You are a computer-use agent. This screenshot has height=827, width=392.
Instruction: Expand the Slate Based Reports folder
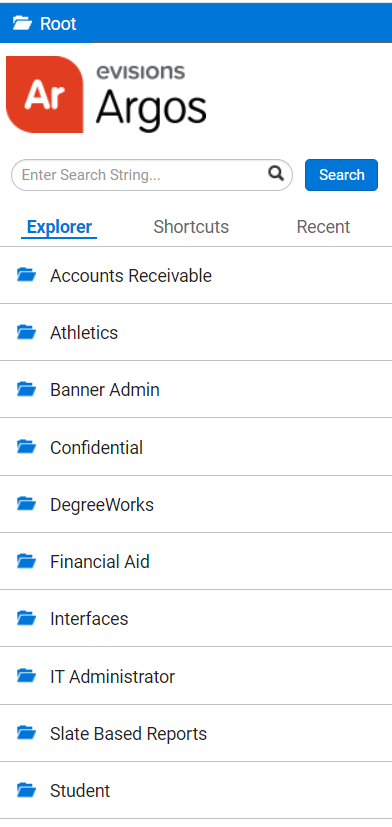pyautogui.click(x=196, y=733)
